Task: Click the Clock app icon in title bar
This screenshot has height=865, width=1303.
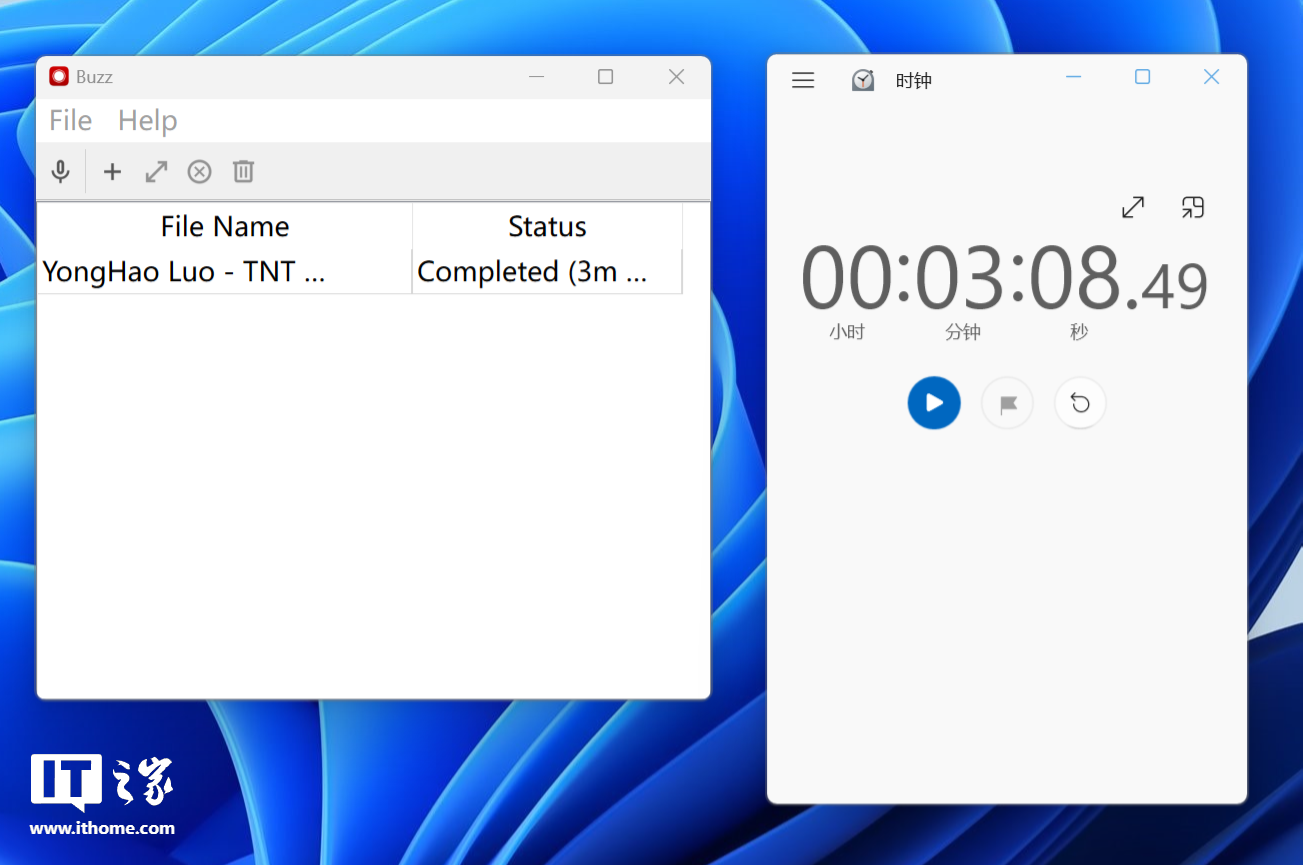Action: point(863,80)
